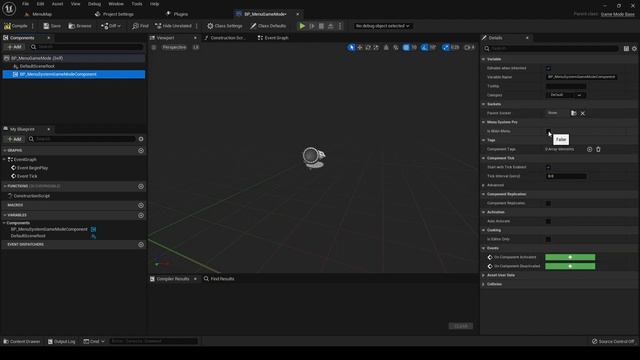The width and height of the screenshot is (640, 360).
Task: Enable the Is Main Menu checkbox
Action: [548, 131]
